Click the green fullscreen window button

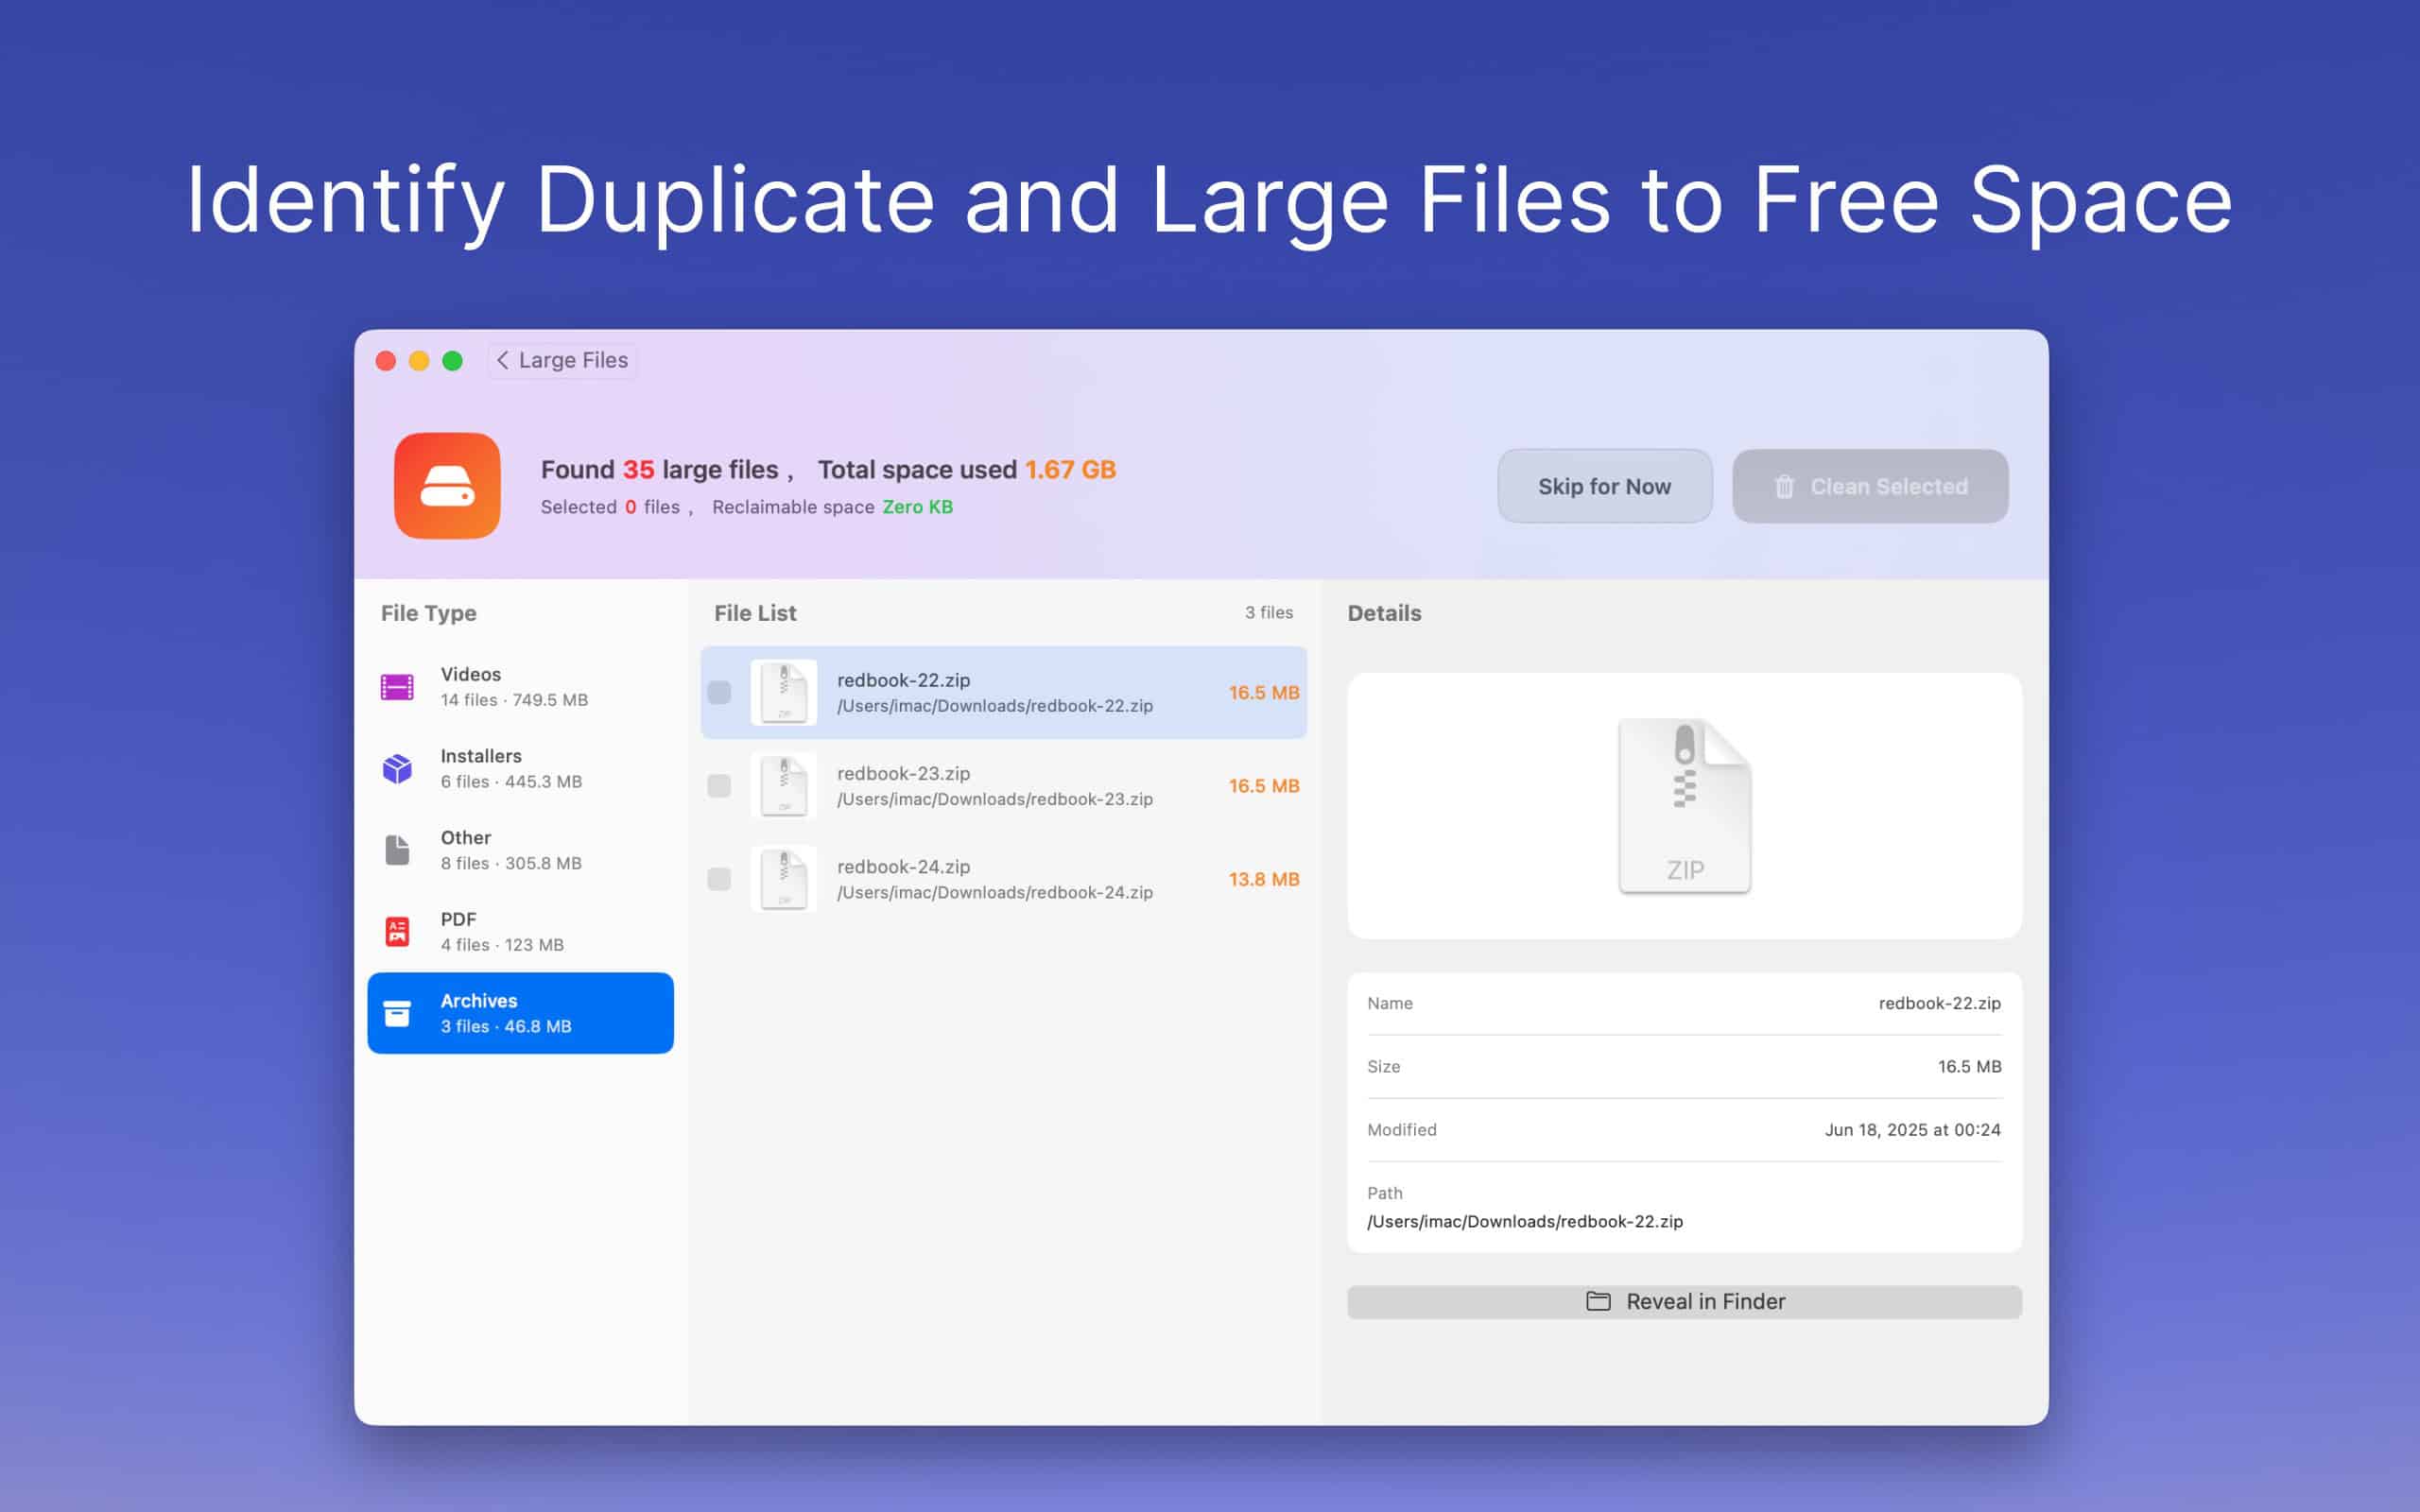tap(452, 361)
